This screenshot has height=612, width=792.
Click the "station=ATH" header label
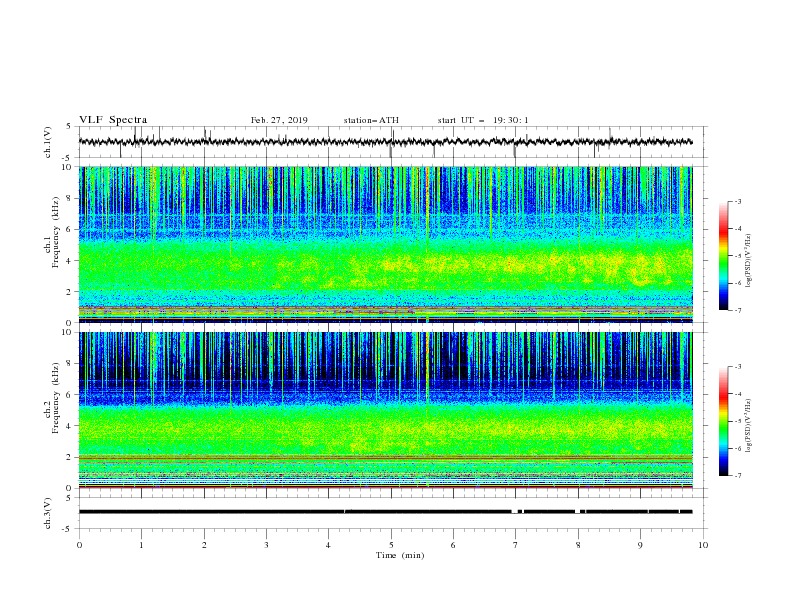tap(371, 120)
